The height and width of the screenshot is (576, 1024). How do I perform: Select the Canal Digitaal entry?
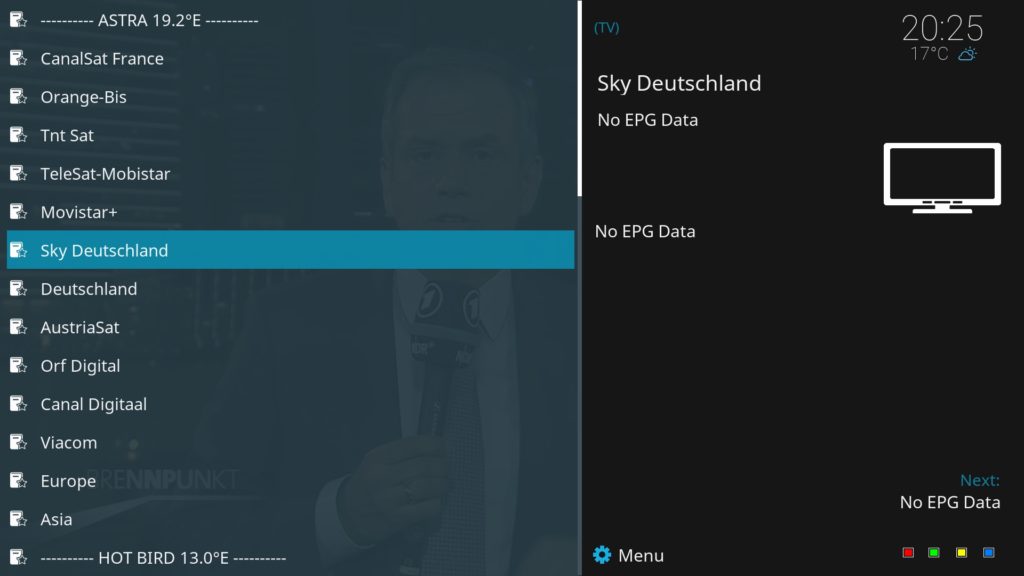[291, 404]
